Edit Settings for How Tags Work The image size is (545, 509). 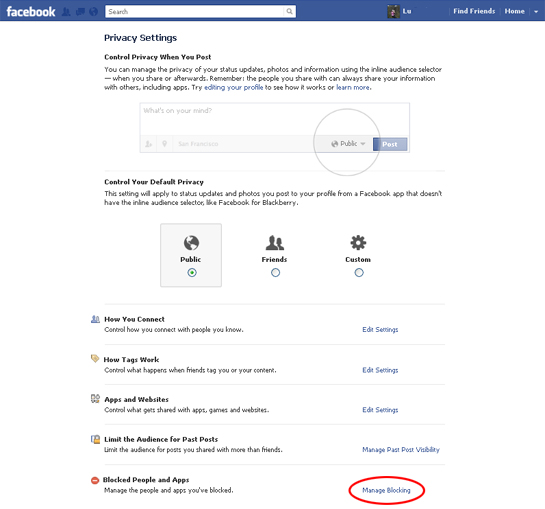pyautogui.click(x=380, y=370)
